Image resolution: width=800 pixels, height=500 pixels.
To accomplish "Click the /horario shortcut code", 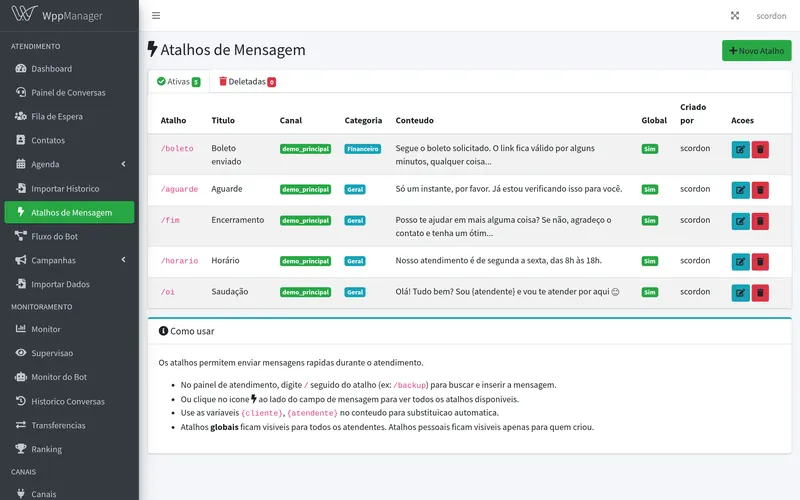I will [179, 261].
